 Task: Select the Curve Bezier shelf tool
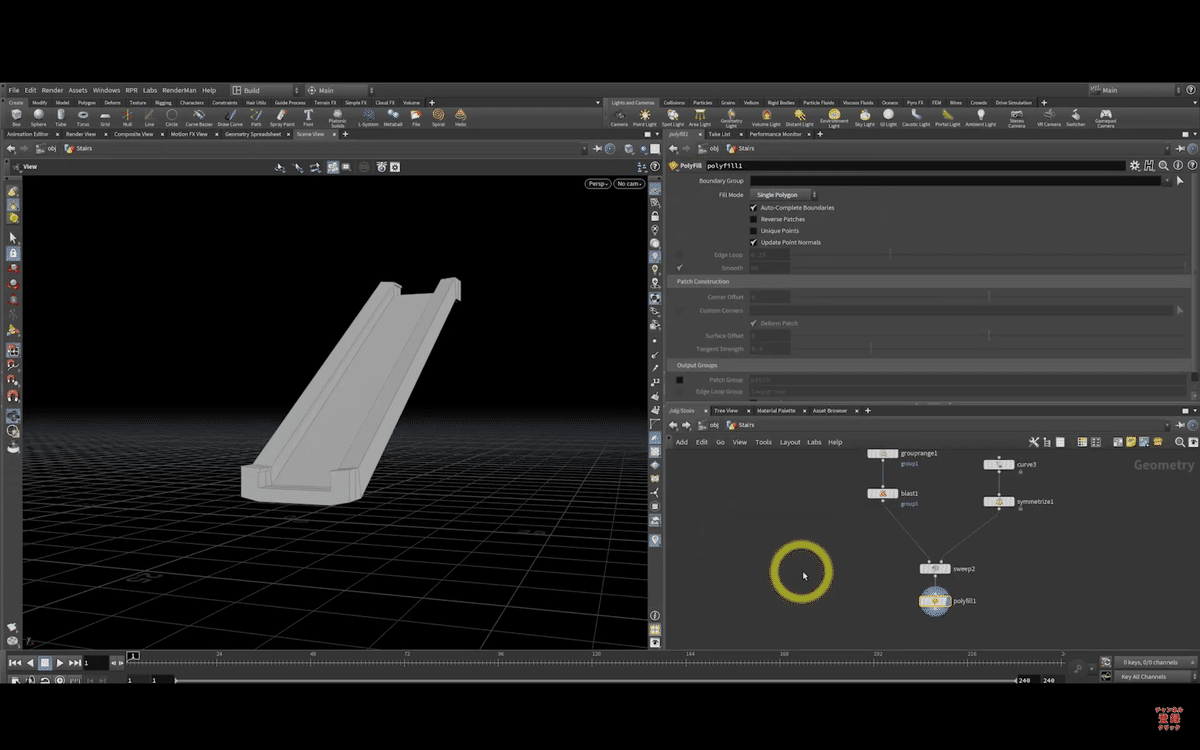[x=199, y=117]
